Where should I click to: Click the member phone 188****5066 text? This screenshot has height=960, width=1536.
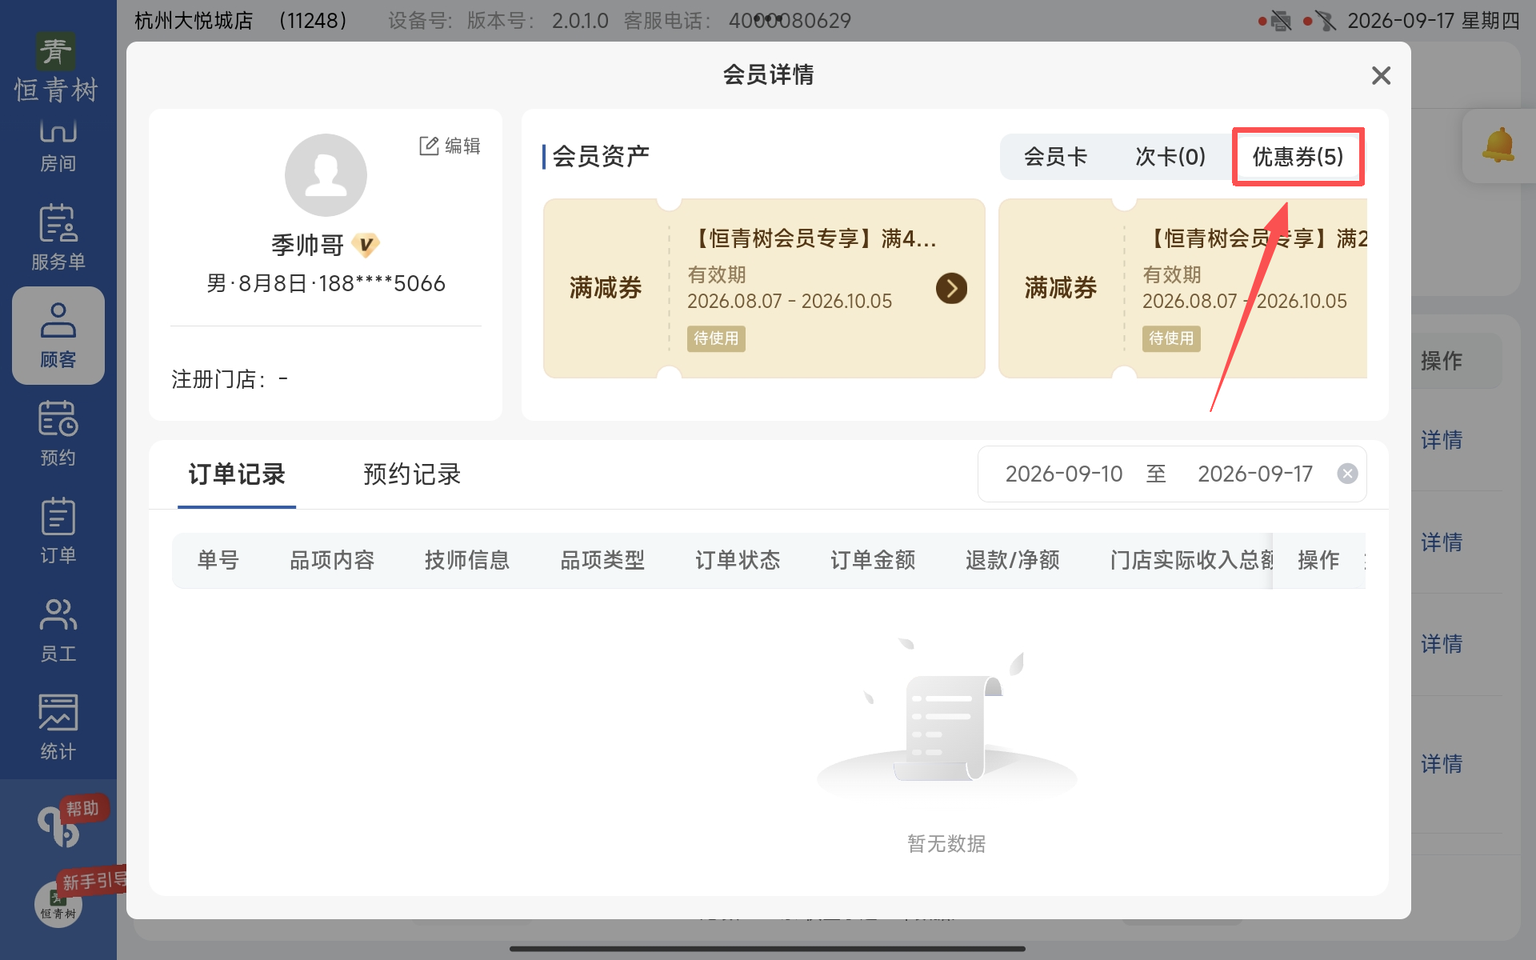tap(382, 284)
